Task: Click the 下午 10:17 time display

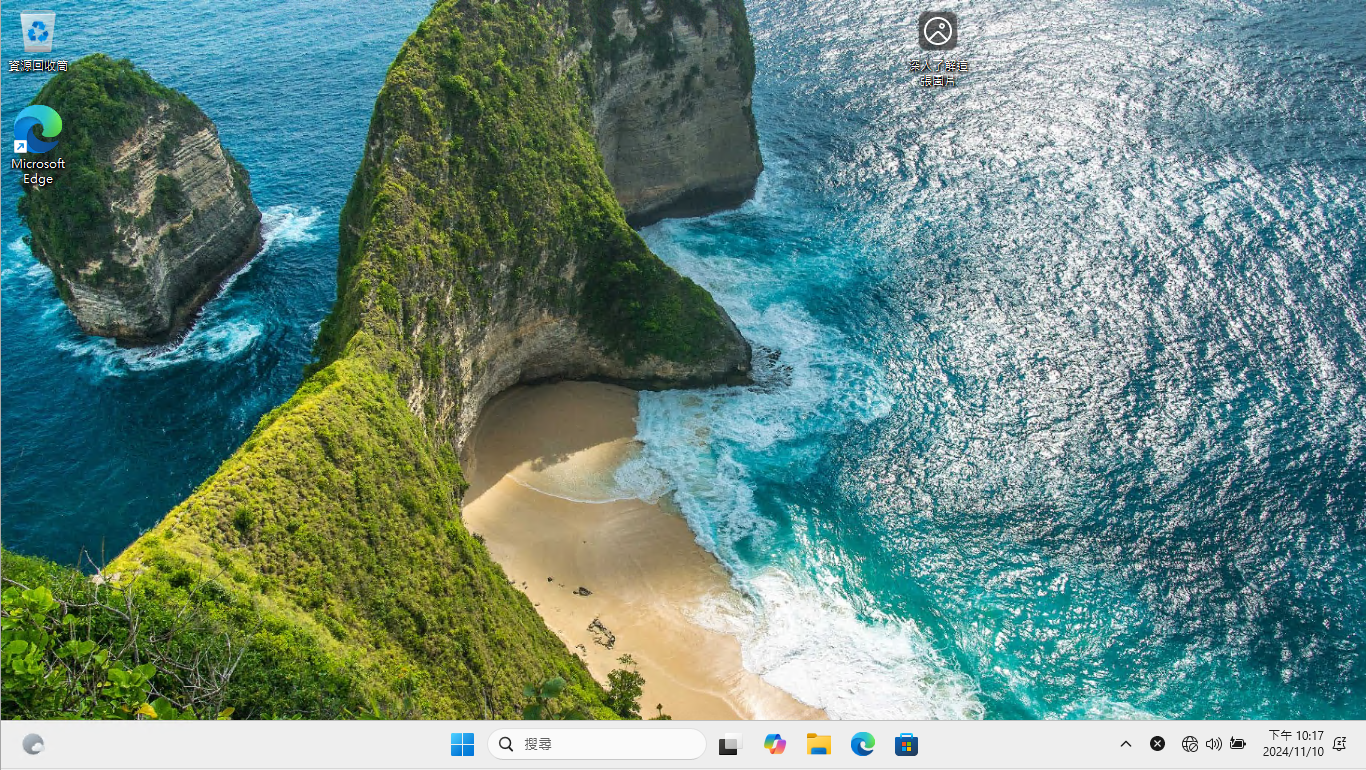Action: (x=1295, y=737)
